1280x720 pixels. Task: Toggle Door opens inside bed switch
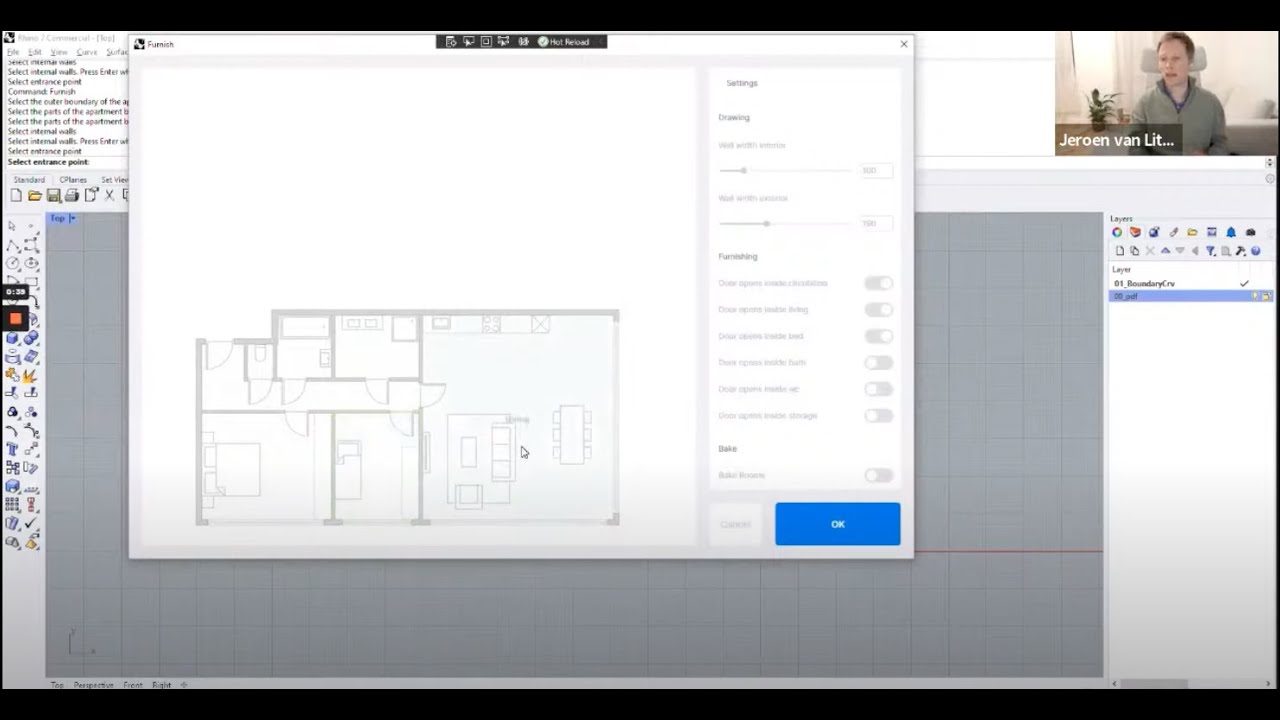(x=878, y=336)
